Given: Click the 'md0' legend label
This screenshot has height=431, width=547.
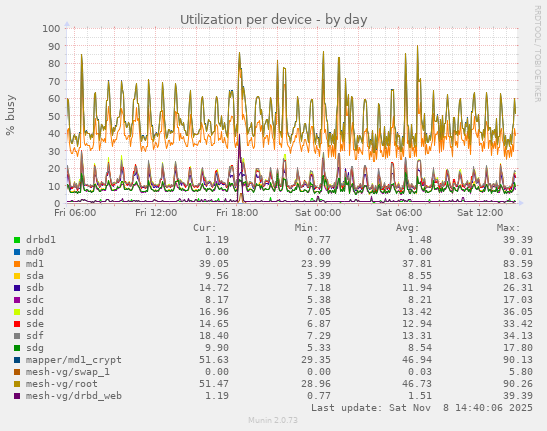Looking at the screenshot, I should pyautogui.click(x=35, y=252).
